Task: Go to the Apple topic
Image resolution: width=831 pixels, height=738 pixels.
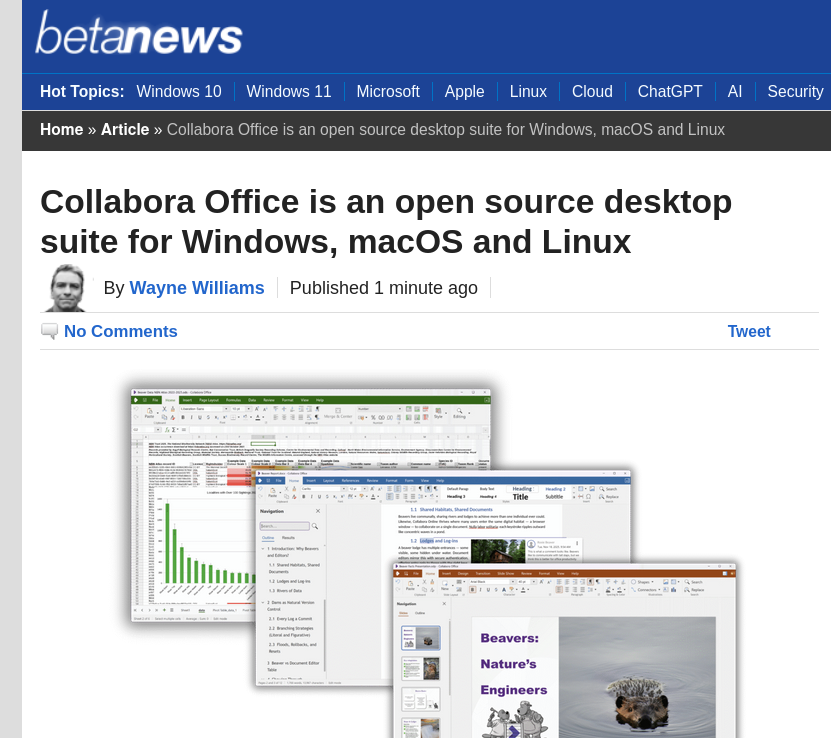Action: tap(464, 92)
